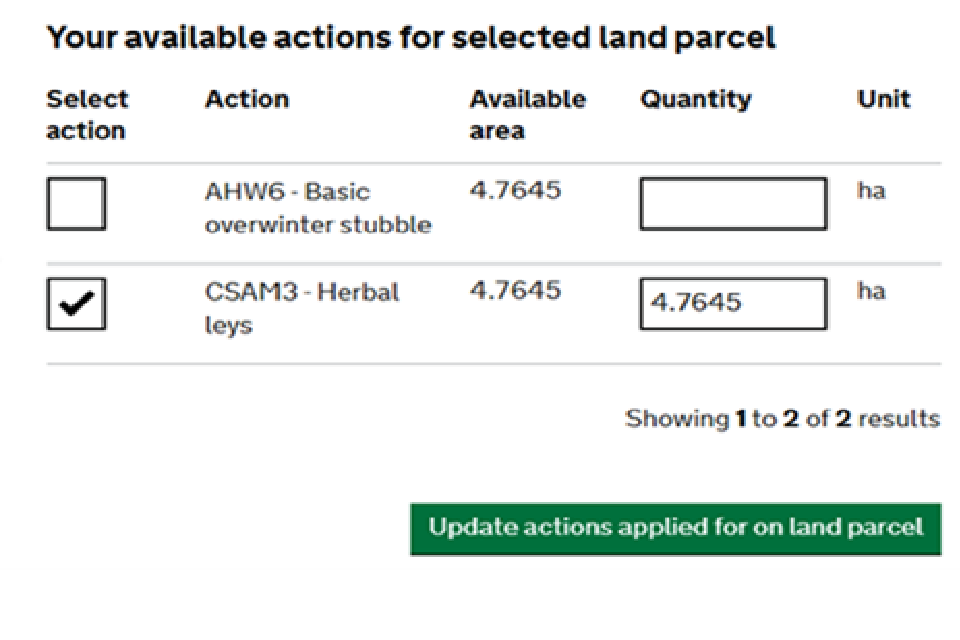The height and width of the screenshot is (640, 960).
Task: Click the 'AHW6 - Basic overwinter stubble' action name
Action: (317, 208)
